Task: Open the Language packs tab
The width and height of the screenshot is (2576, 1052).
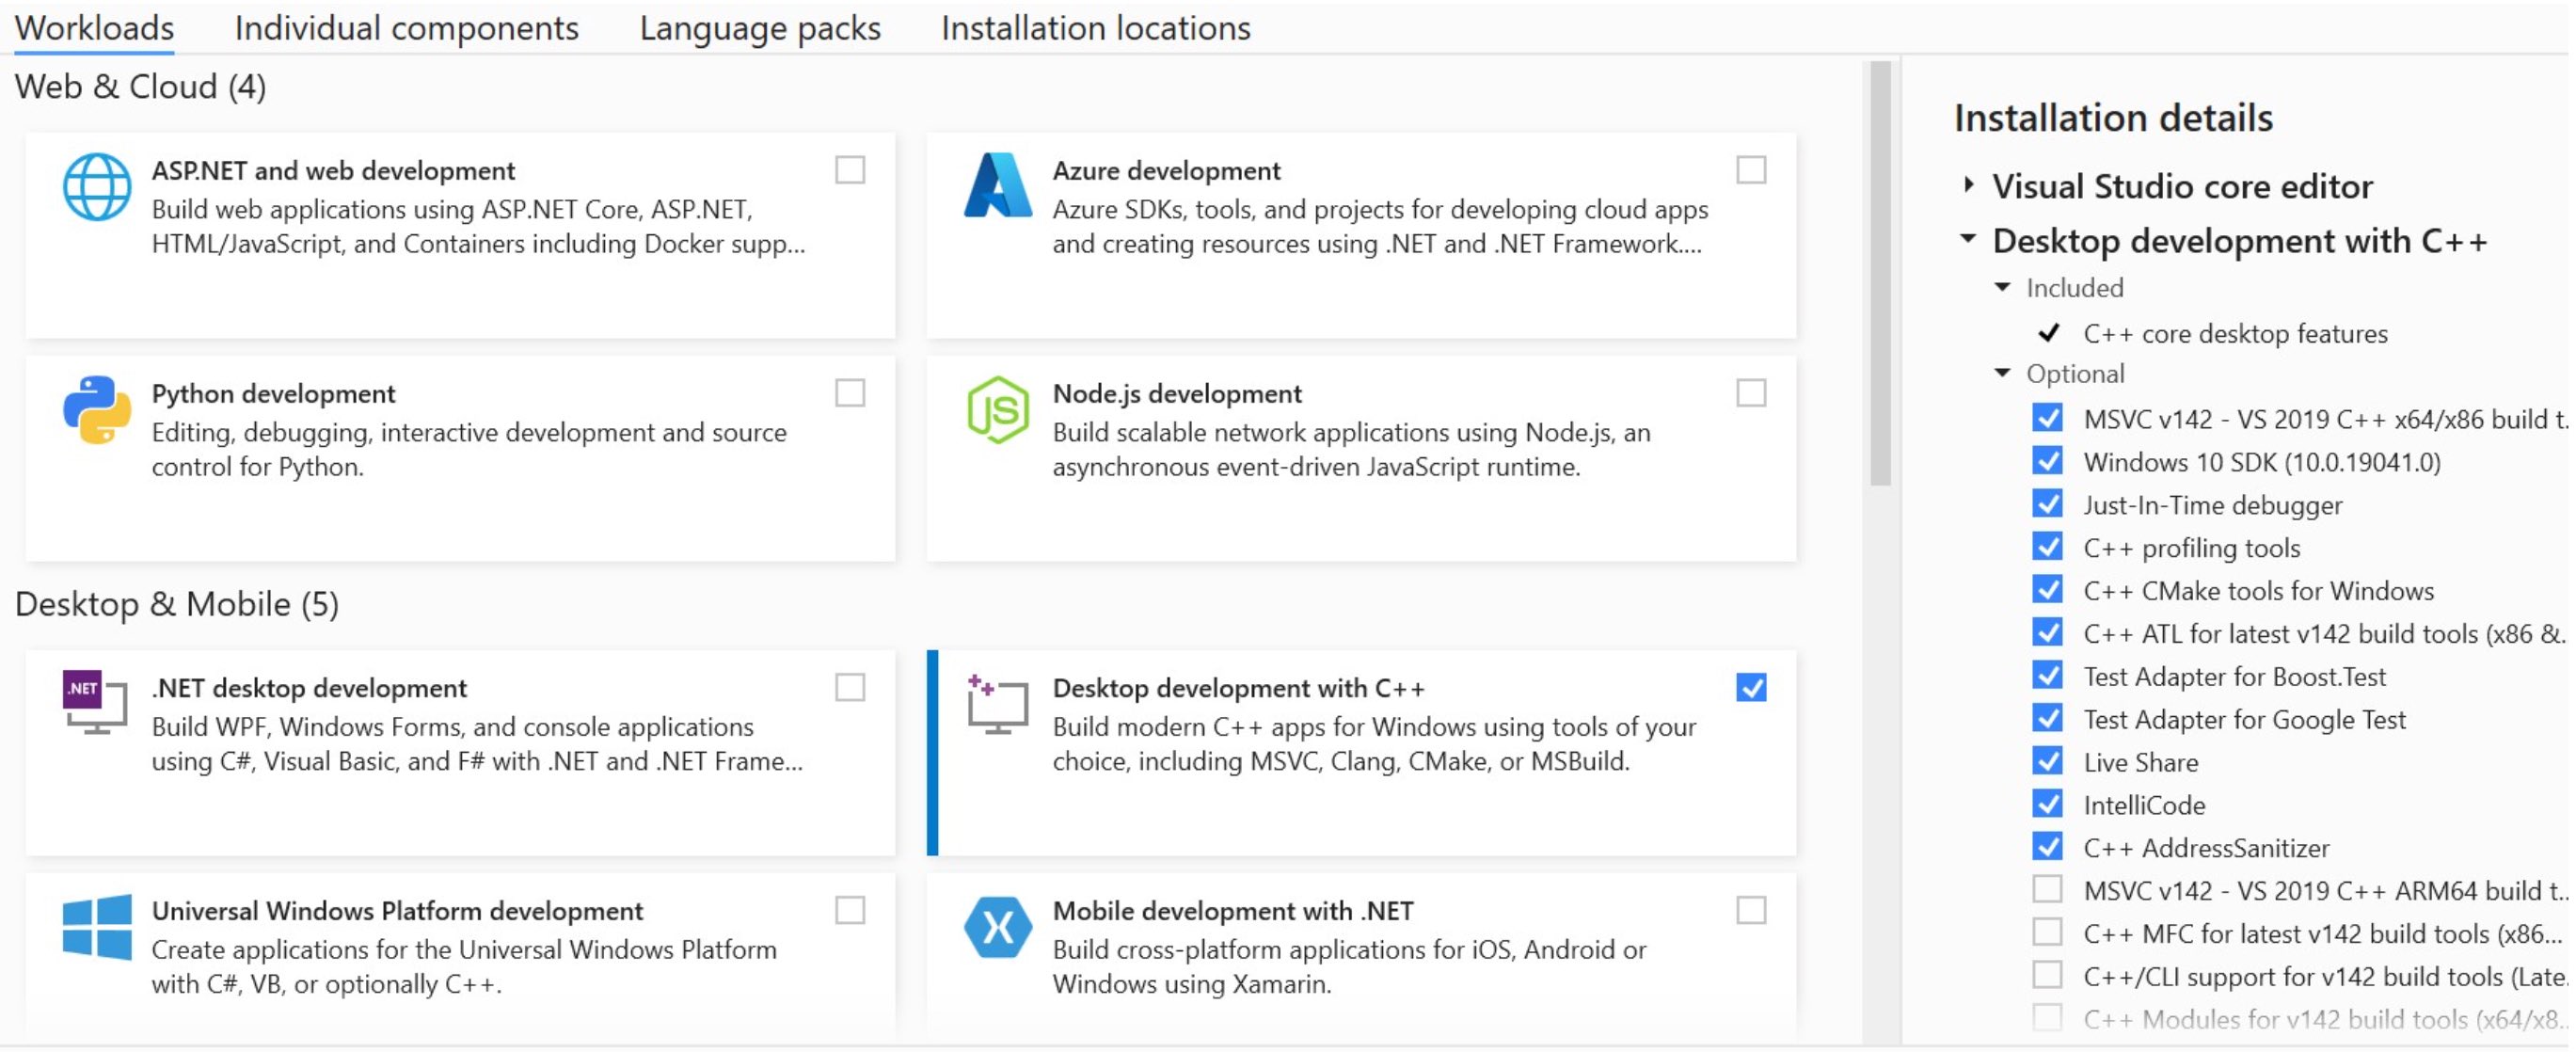Action: tap(761, 27)
